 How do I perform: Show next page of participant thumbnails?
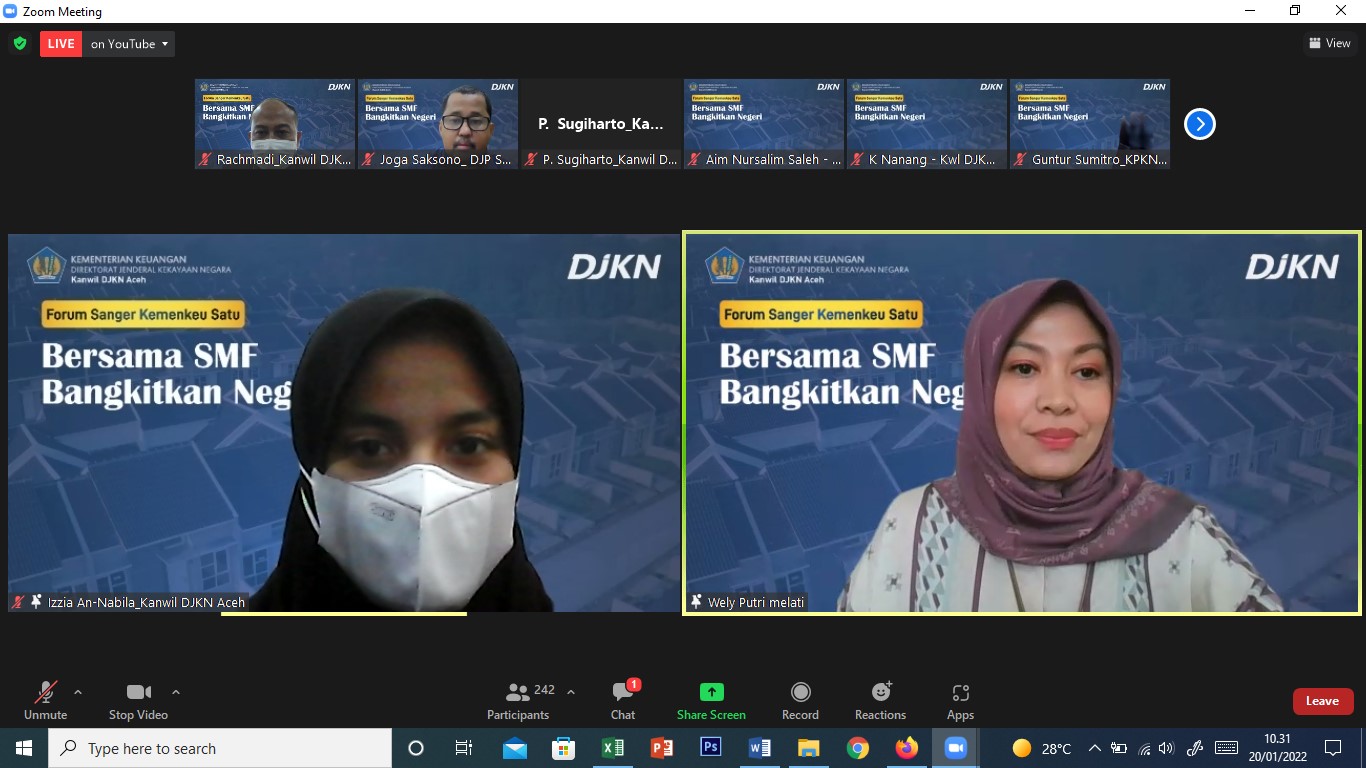tap(1199, 124)
